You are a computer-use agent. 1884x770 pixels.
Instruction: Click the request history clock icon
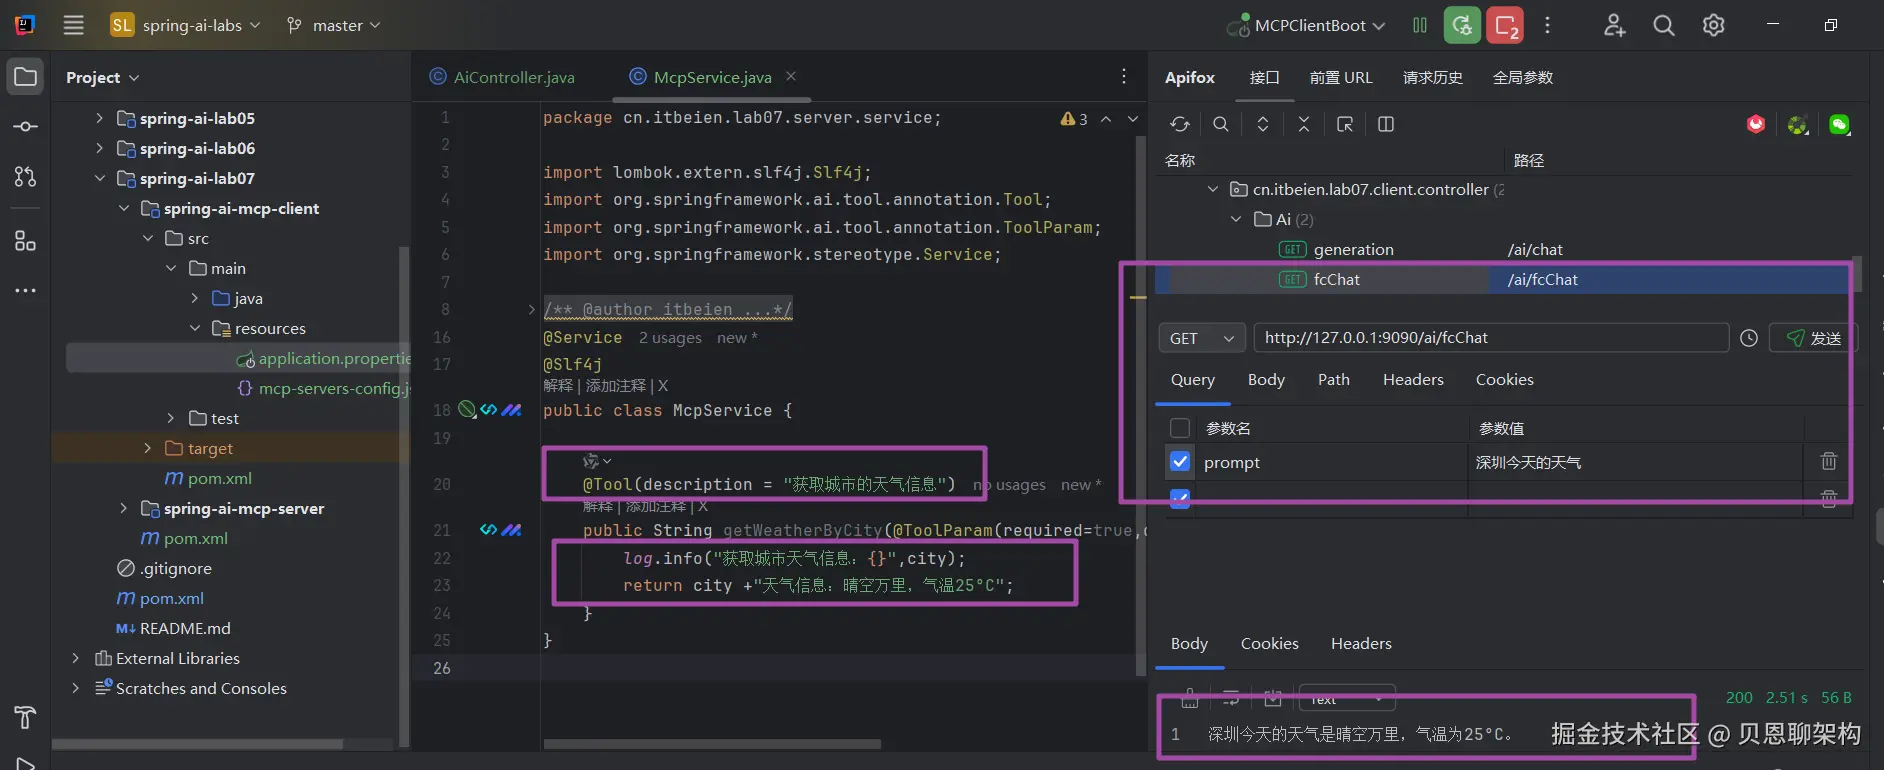[1748, 338]
